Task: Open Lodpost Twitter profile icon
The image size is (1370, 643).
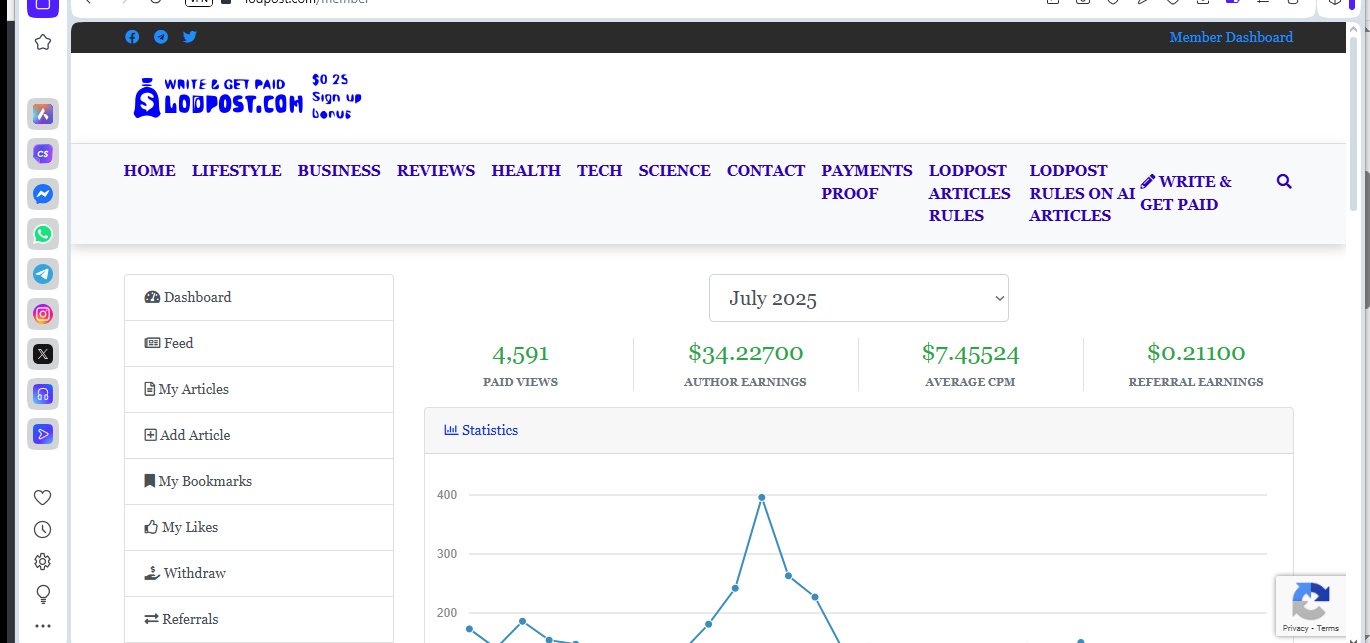Action: coord(190,37)
